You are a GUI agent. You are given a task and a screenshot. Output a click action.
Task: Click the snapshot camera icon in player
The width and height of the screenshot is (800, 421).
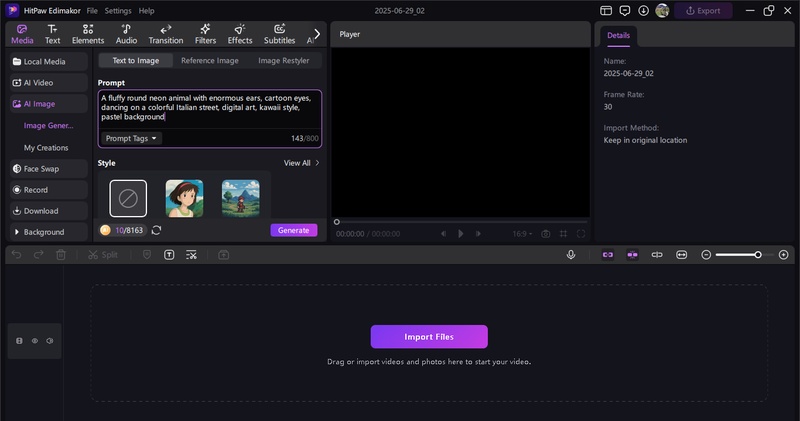pos(545,233)
